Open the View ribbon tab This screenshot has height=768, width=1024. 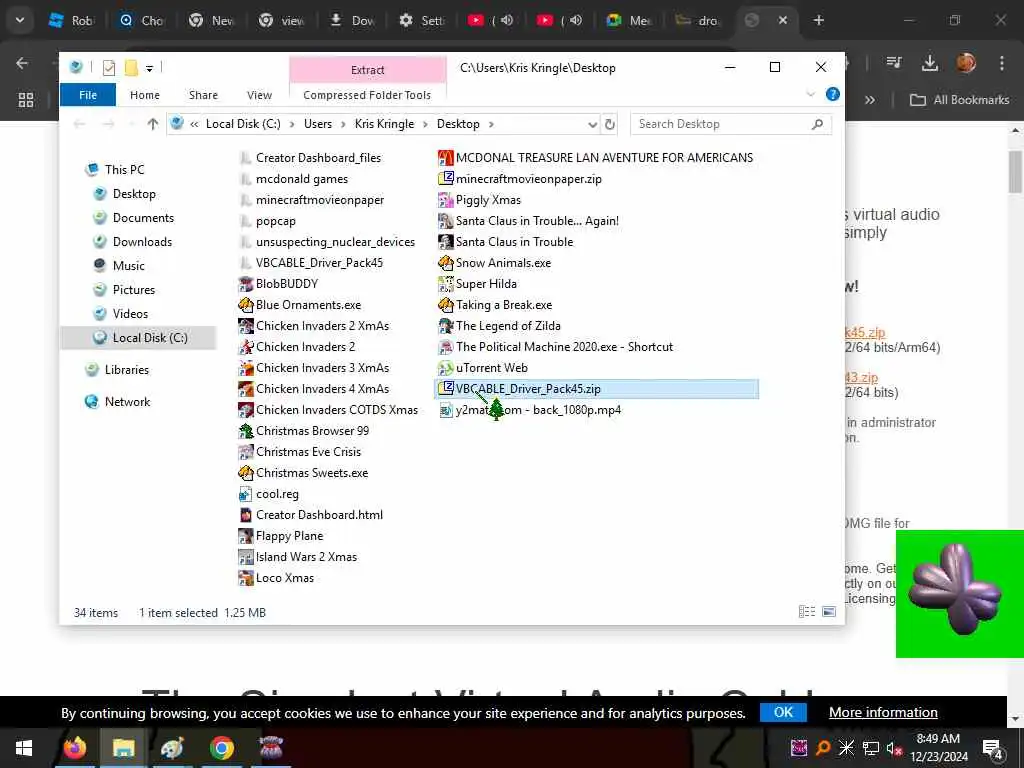point(259,95)
